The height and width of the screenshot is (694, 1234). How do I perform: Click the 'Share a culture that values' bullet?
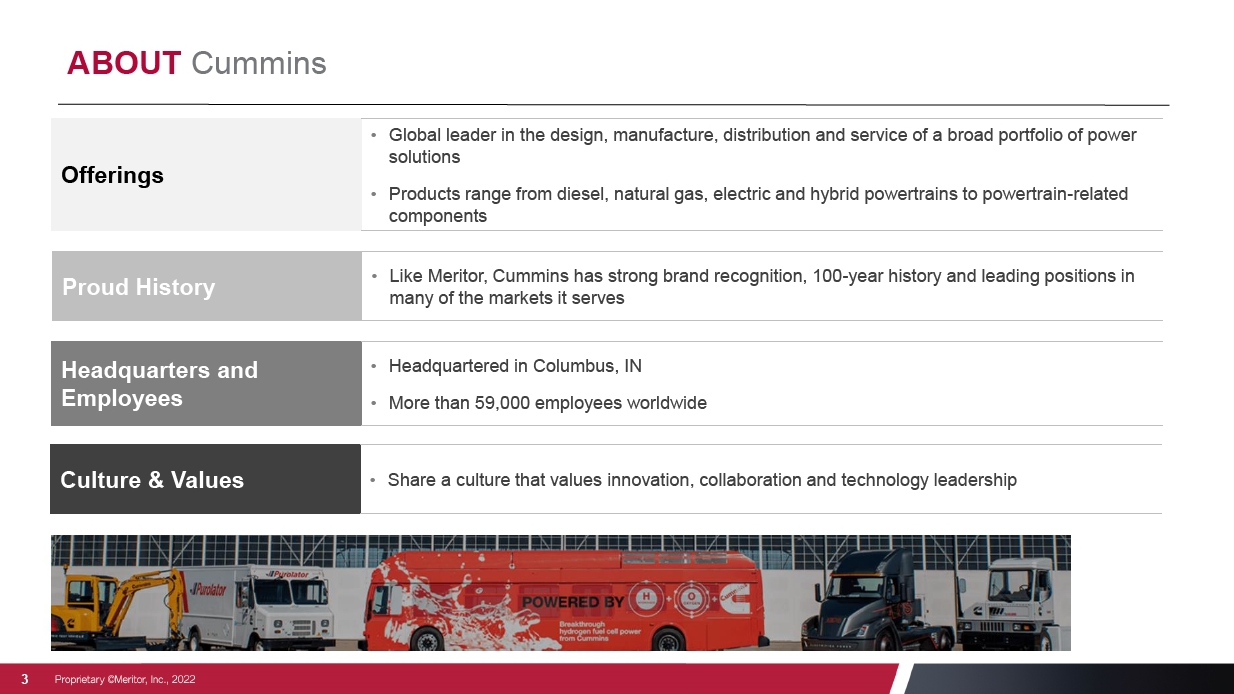point(702,480)
